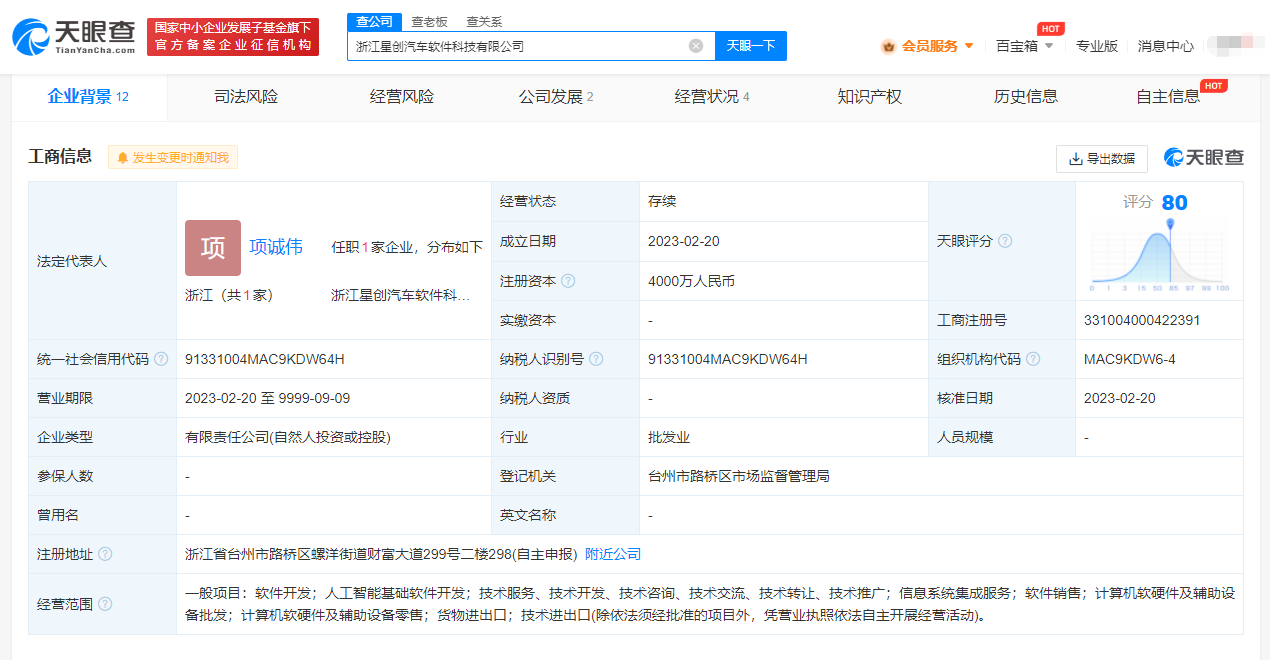Viewport: 1270px width, 660px height.
Task: Select 经营状况 tab
Action: (712, 97)
